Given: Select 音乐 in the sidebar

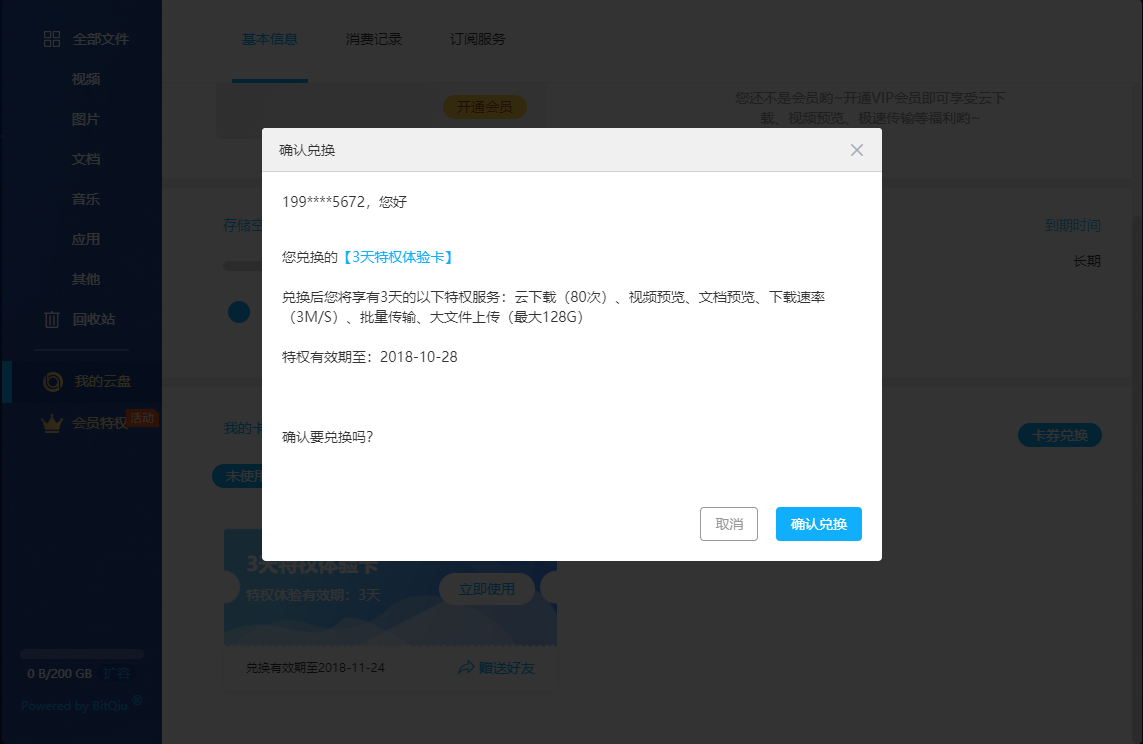Looking at the screenshot, I should tap(86, 200).
